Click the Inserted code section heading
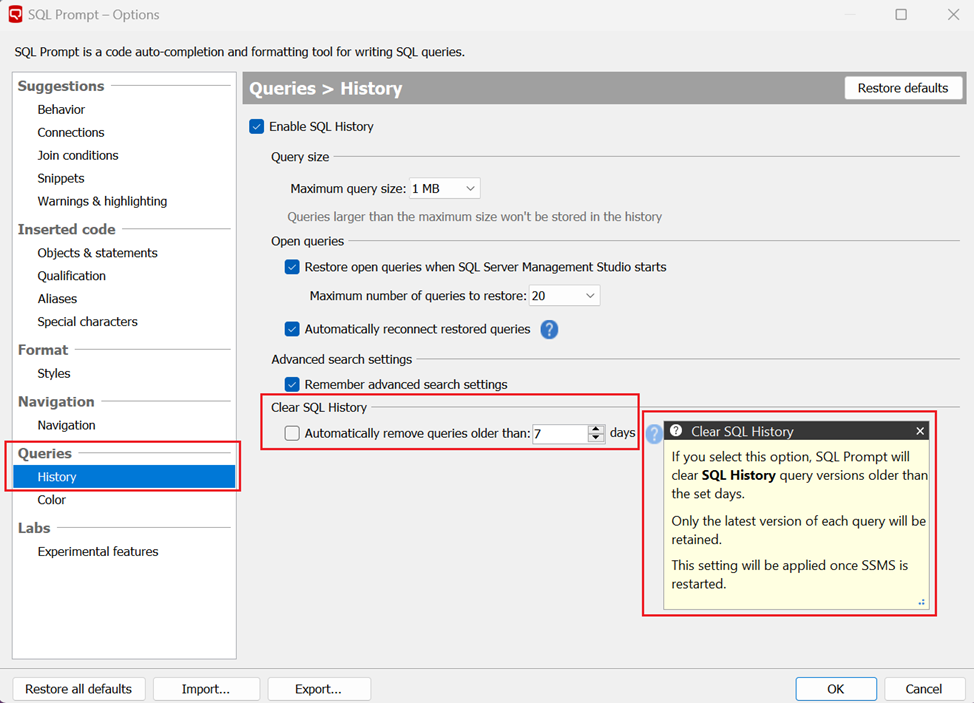974x703 pixels. [66, 230]
